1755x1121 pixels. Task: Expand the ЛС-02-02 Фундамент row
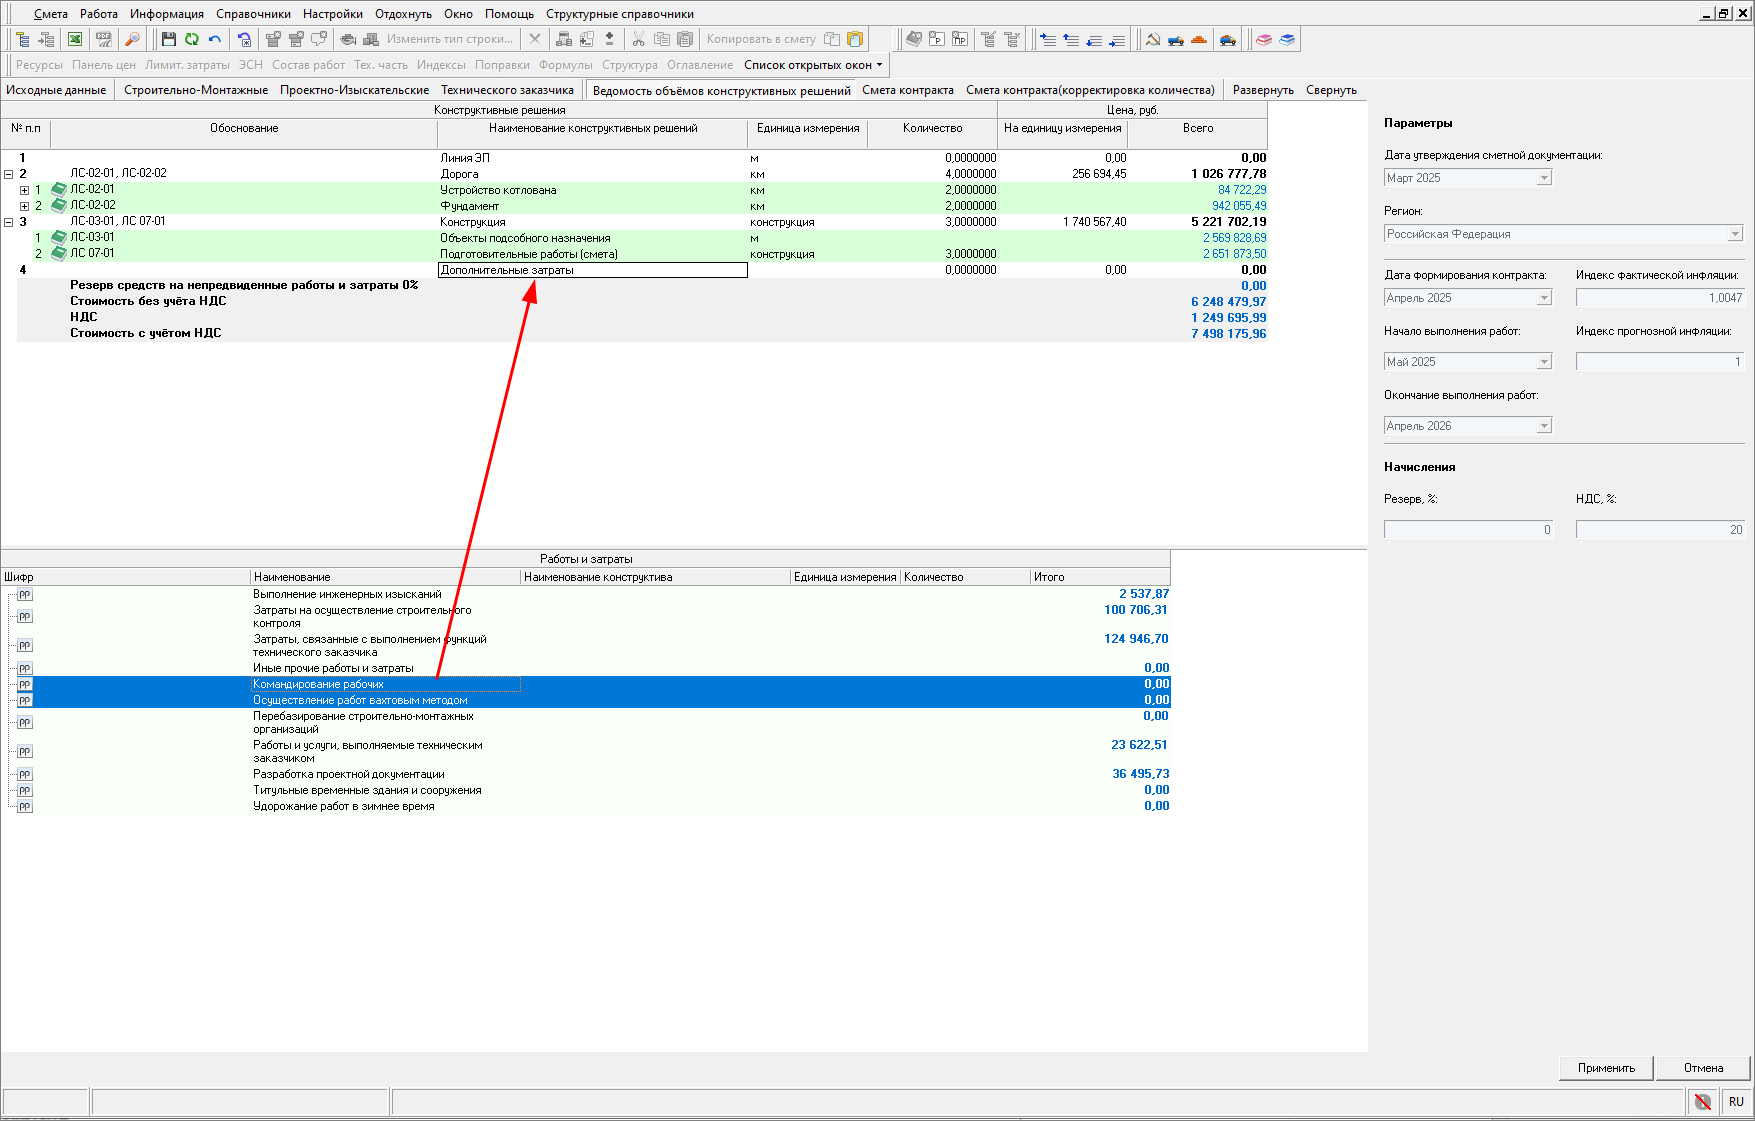pos(24,206)
